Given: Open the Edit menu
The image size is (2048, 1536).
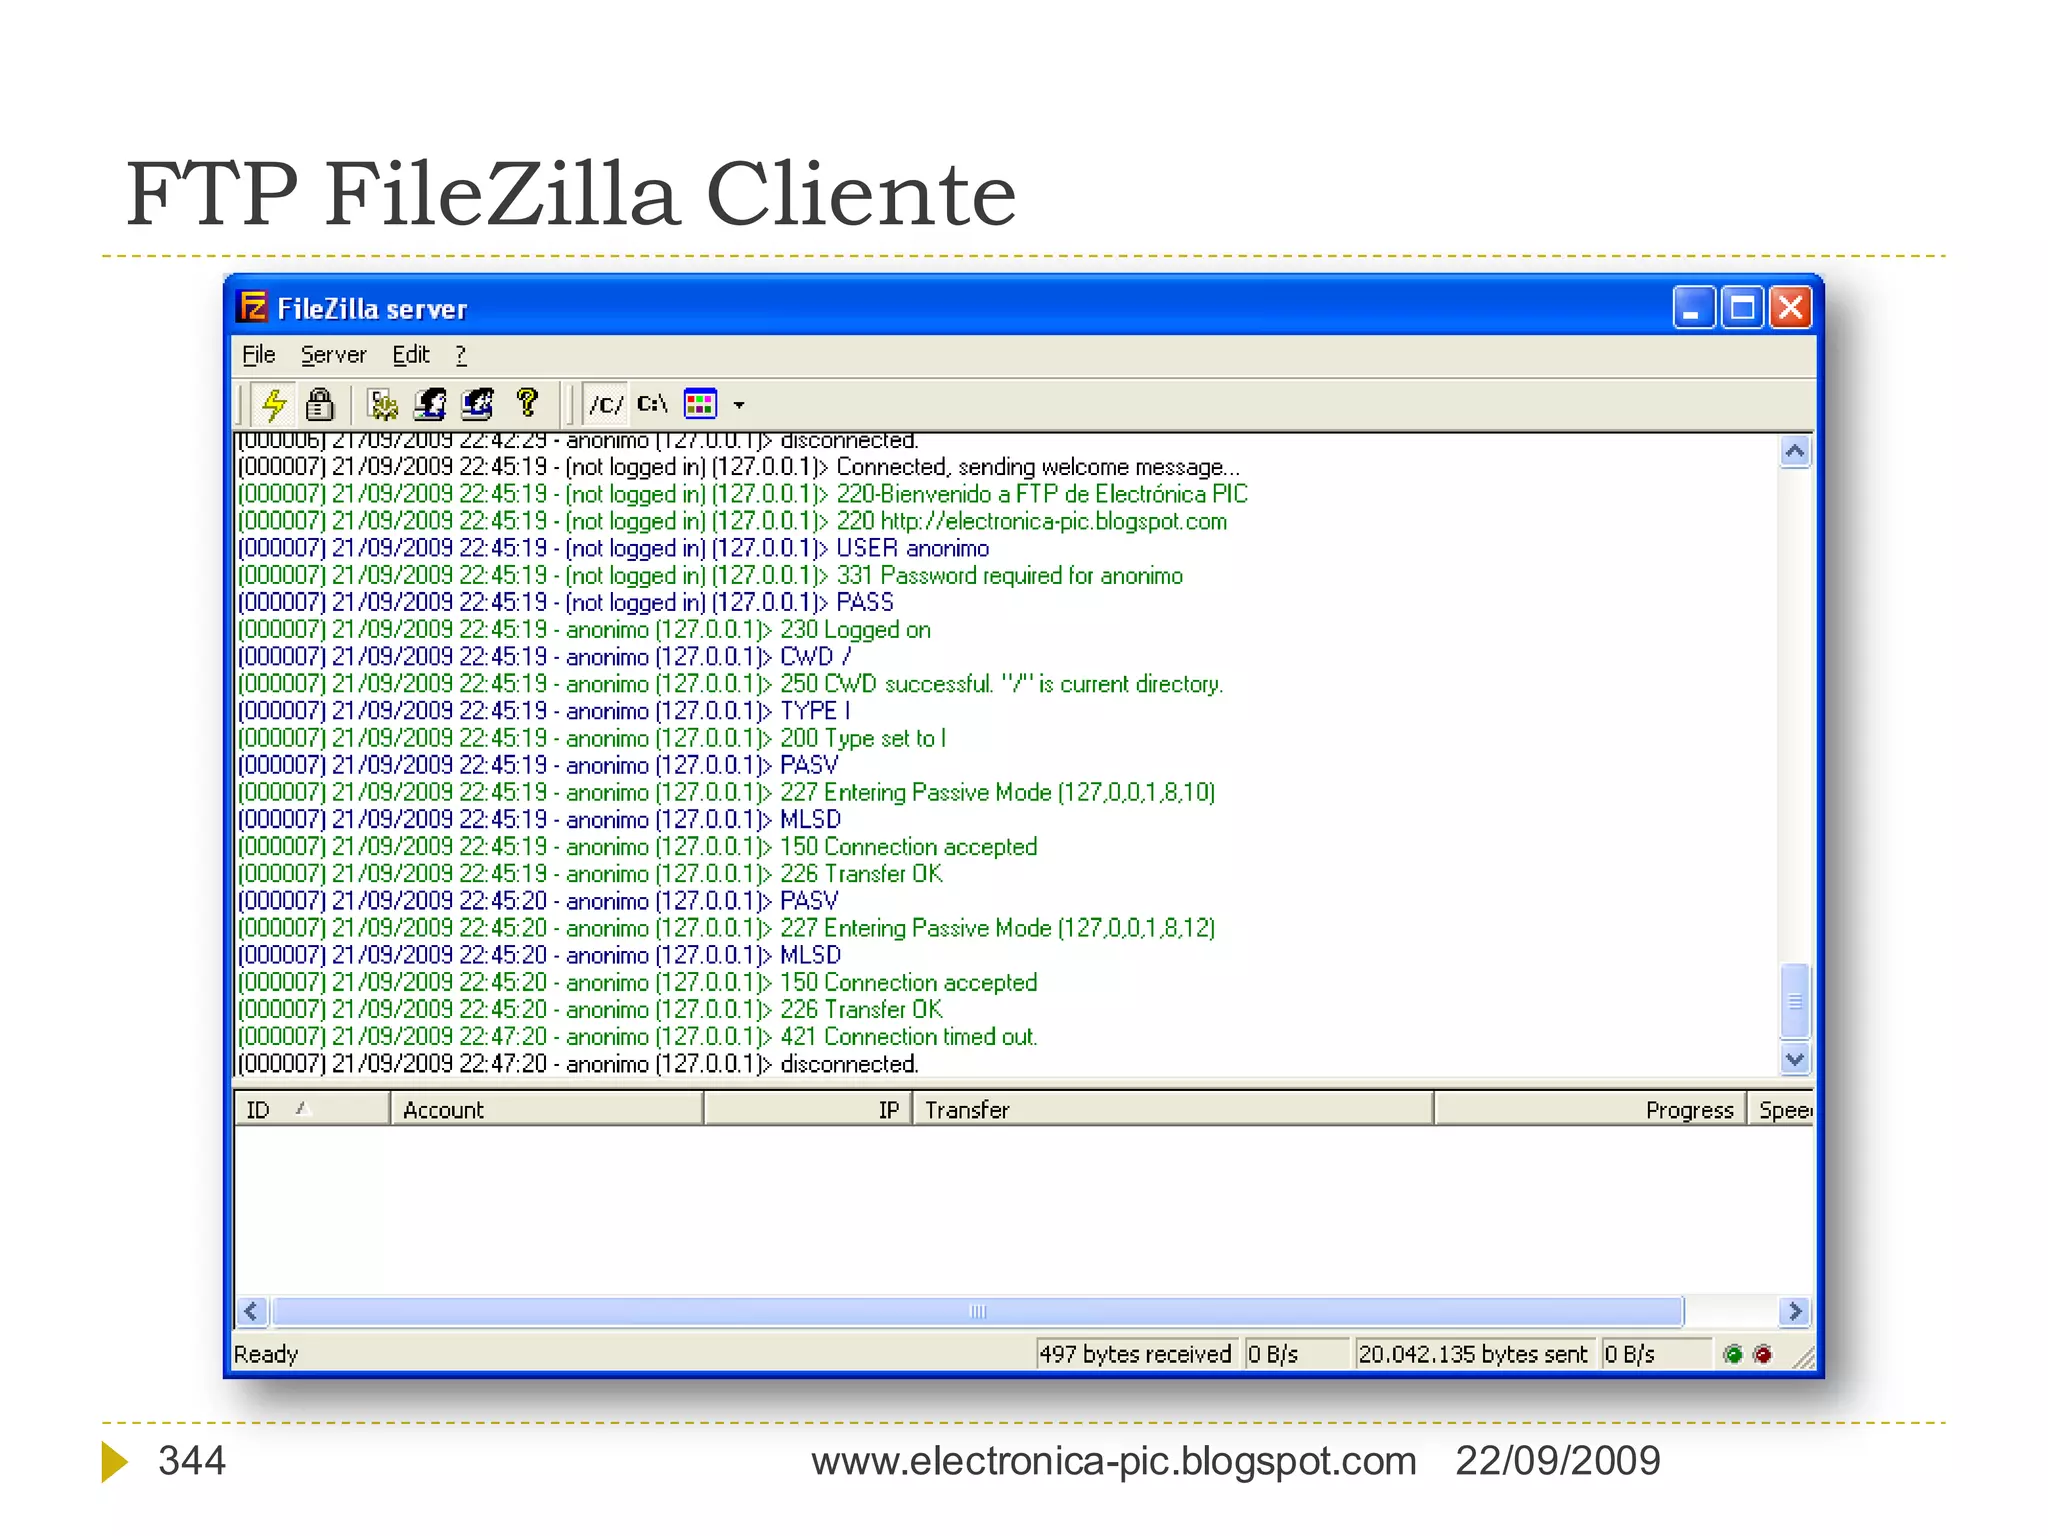Looking at the screenshot, I should point(410,355).
